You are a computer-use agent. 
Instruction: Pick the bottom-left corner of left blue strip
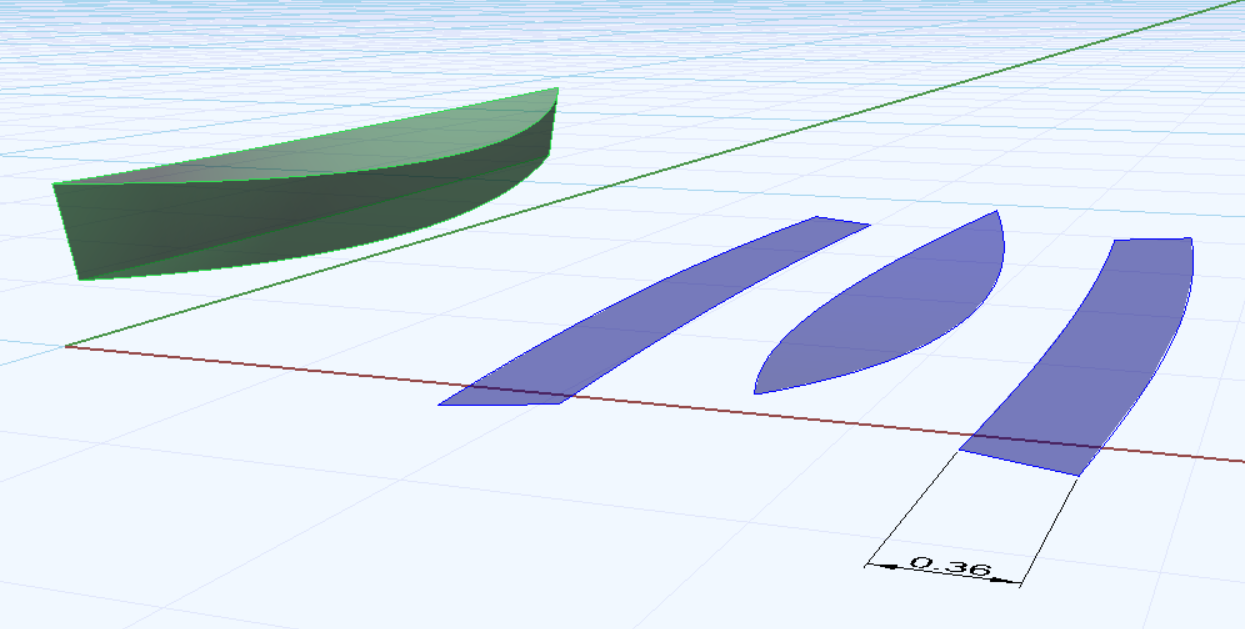tap(440, 405)
